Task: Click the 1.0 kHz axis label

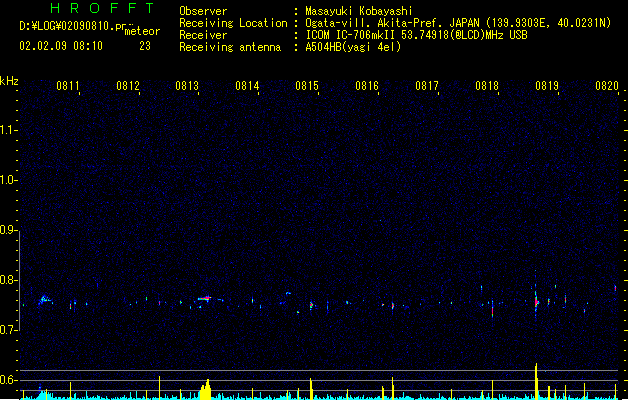Action: [x=9, y=180]
